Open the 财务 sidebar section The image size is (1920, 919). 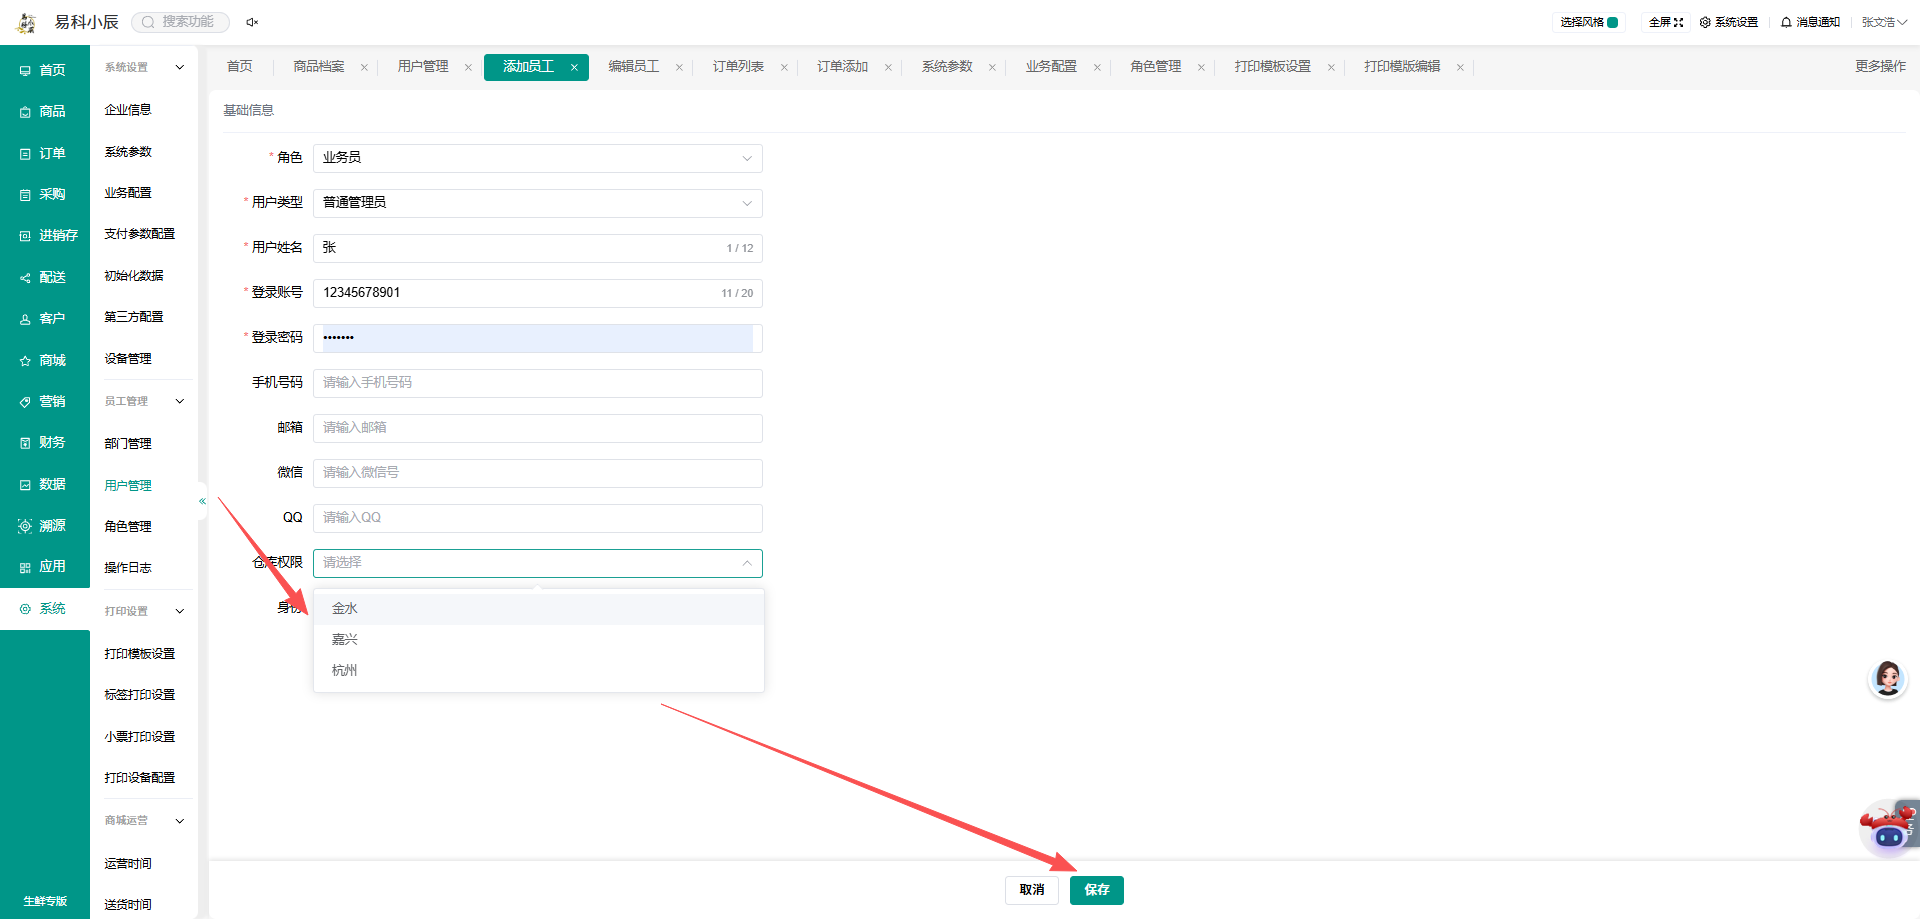[x=45, y=442]
